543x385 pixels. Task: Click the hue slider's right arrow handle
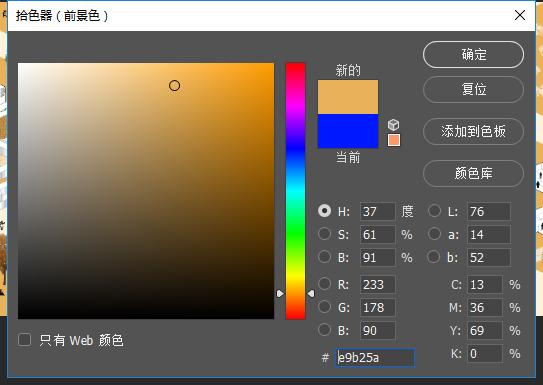click(311, 294)
